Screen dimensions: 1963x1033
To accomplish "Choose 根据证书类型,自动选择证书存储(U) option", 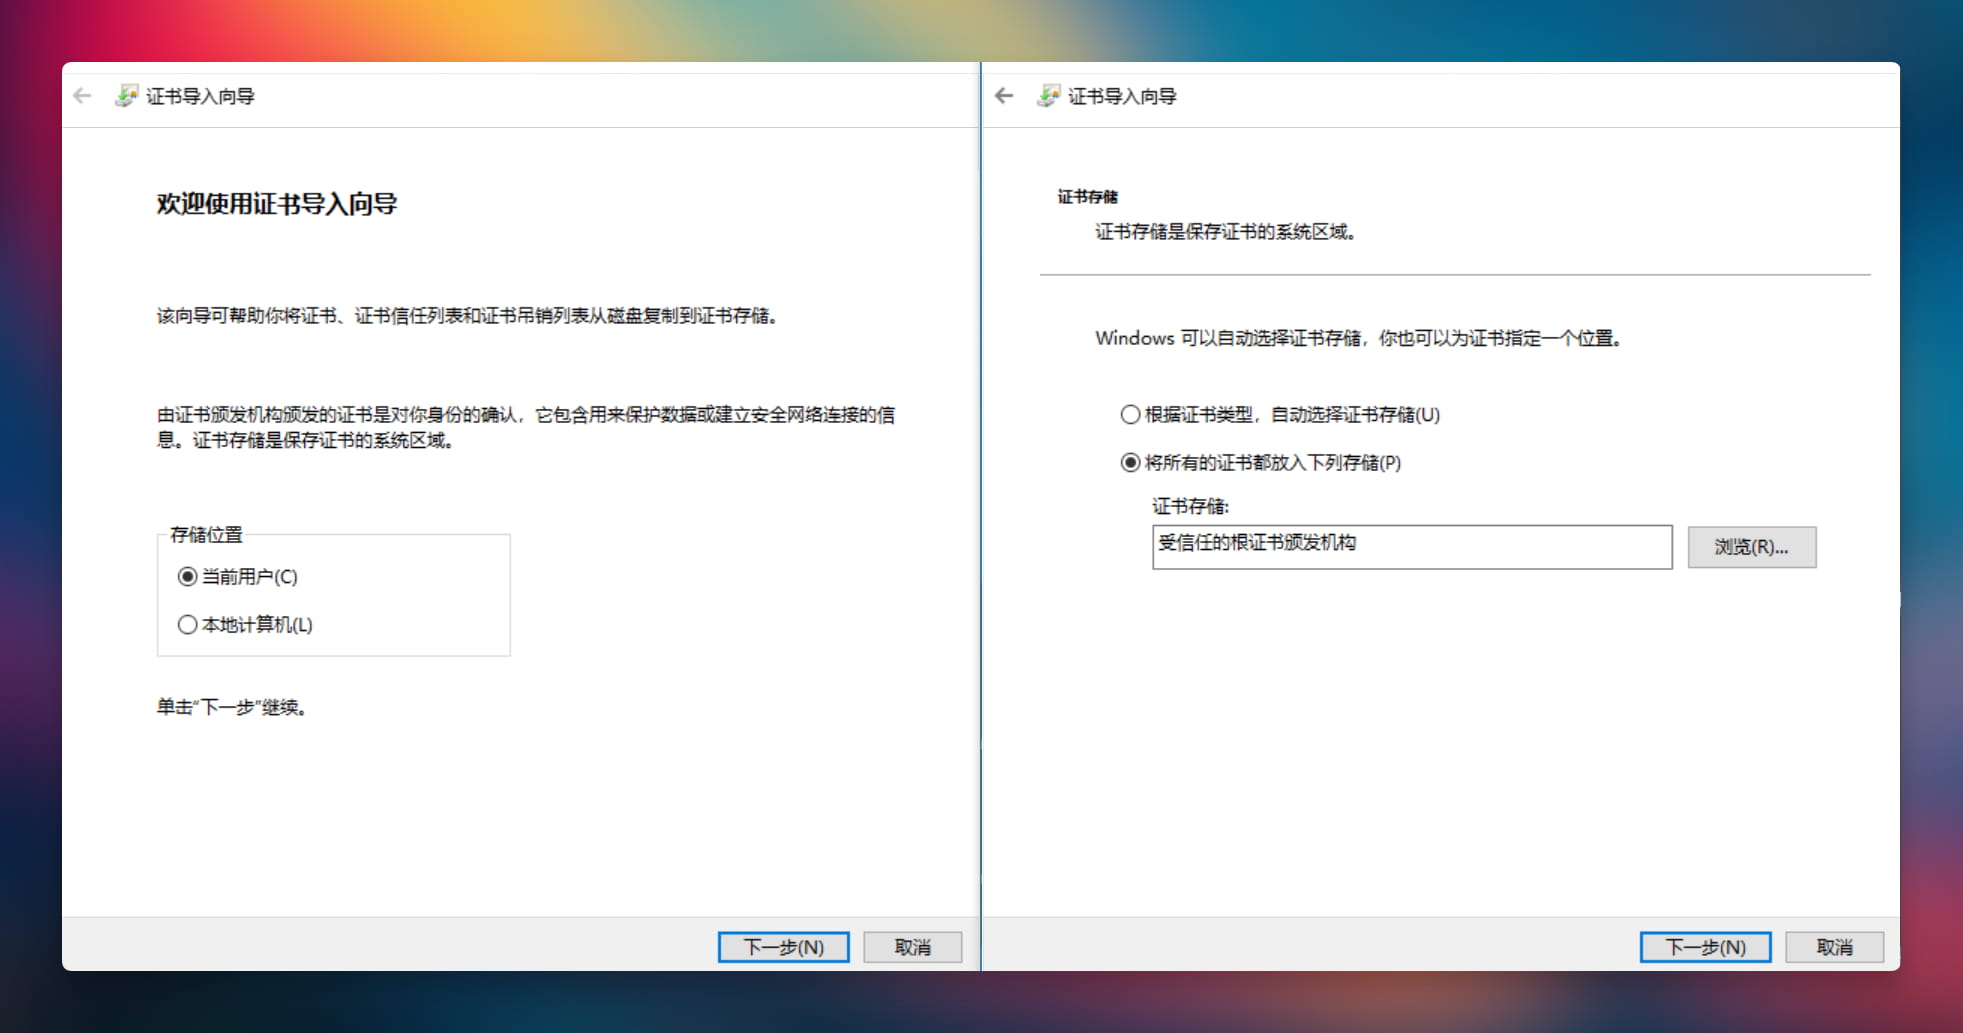I will [1130, 415].
